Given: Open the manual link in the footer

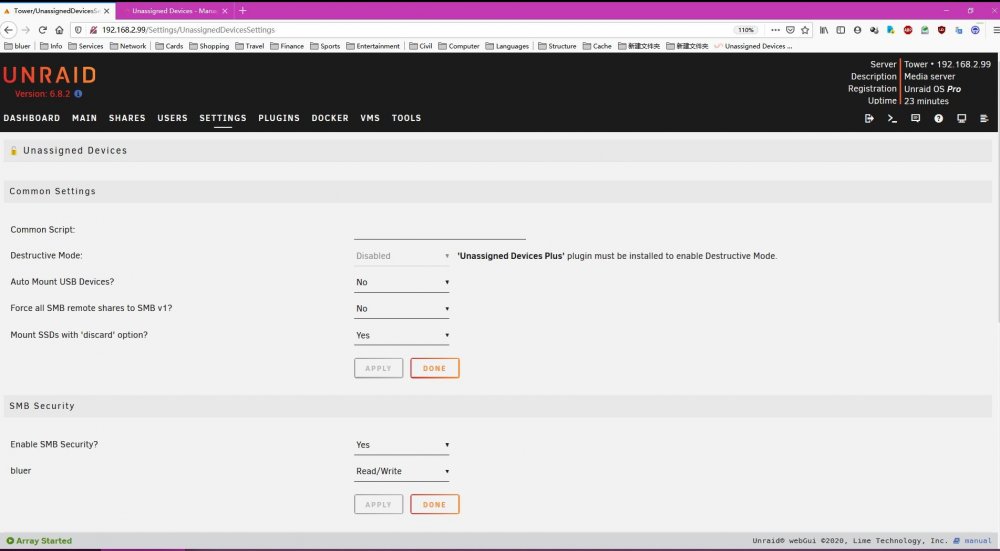Looking at the screenshot, I should [977, 541].
